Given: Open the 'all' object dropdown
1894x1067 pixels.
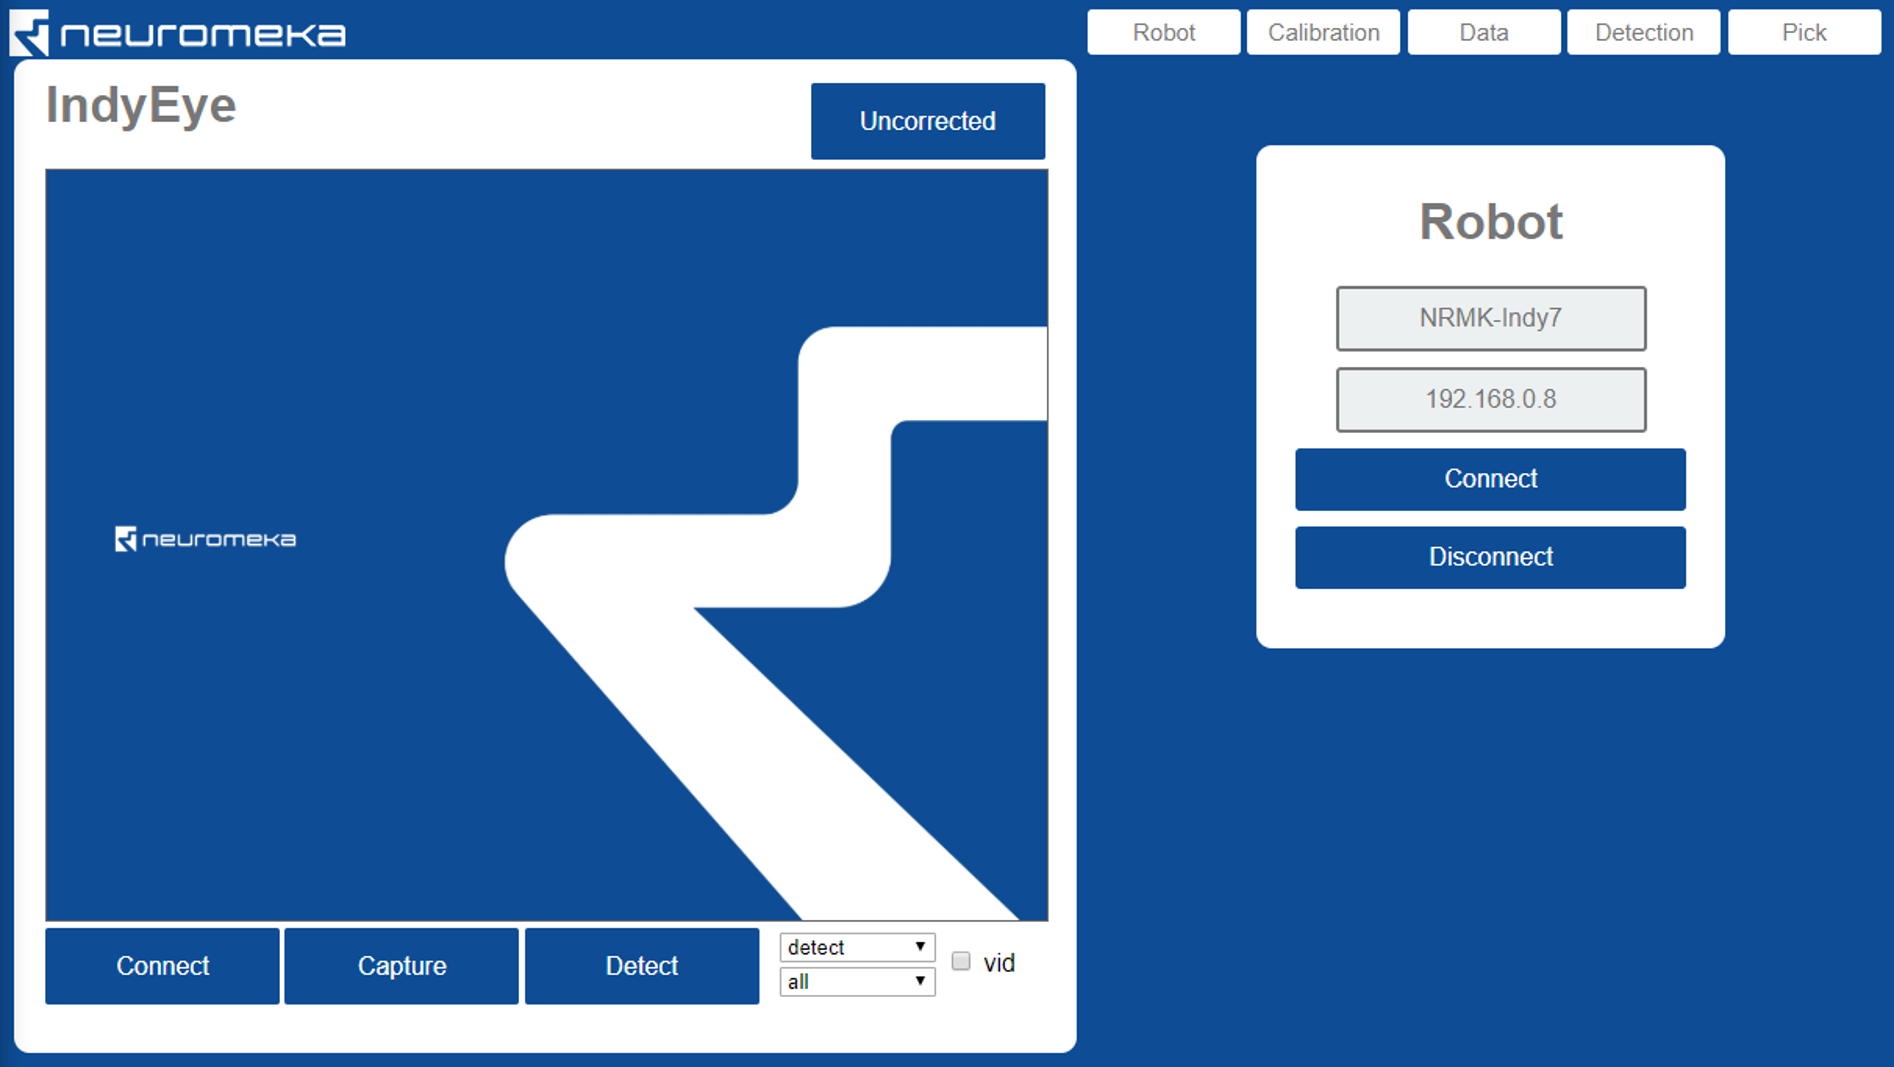Looking at the screenshot, I should [857, 982].
